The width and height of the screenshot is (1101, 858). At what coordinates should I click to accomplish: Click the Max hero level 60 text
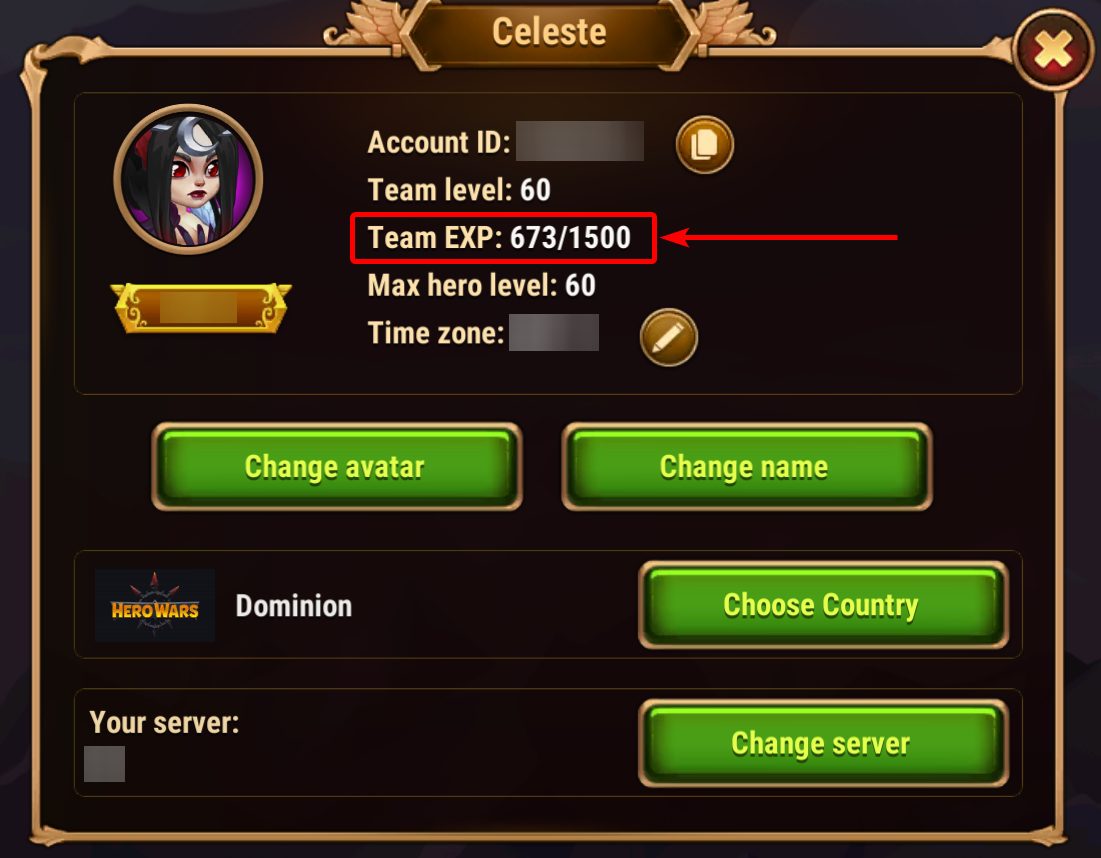click(482, 285)
